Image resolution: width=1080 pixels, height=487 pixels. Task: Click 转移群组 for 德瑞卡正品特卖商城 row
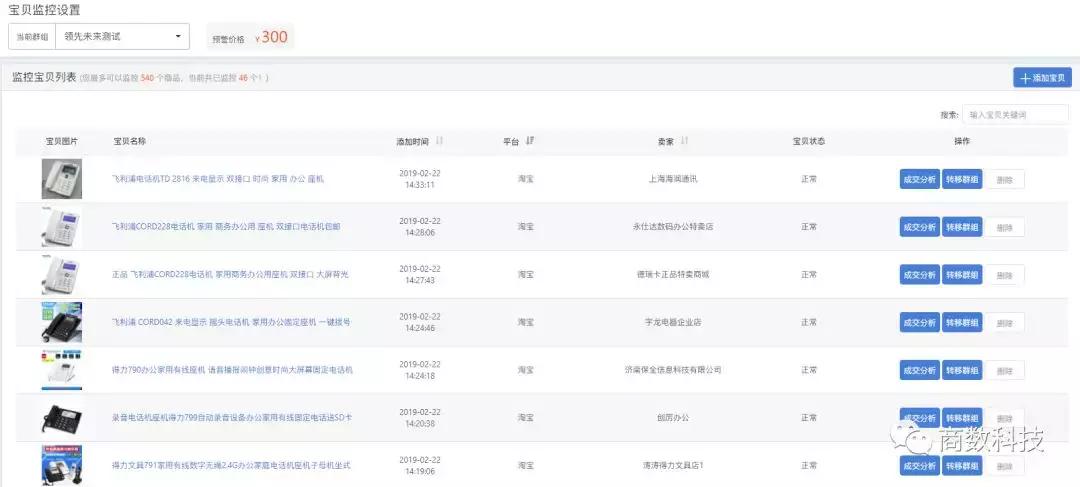coord(962,275)
